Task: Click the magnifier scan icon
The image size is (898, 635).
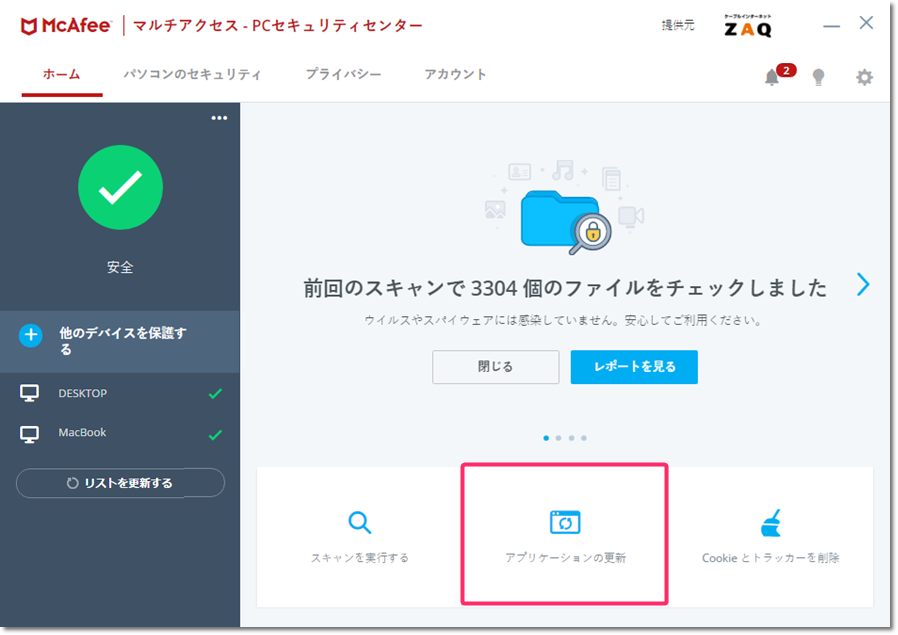Action: click(x=360, y=522)
